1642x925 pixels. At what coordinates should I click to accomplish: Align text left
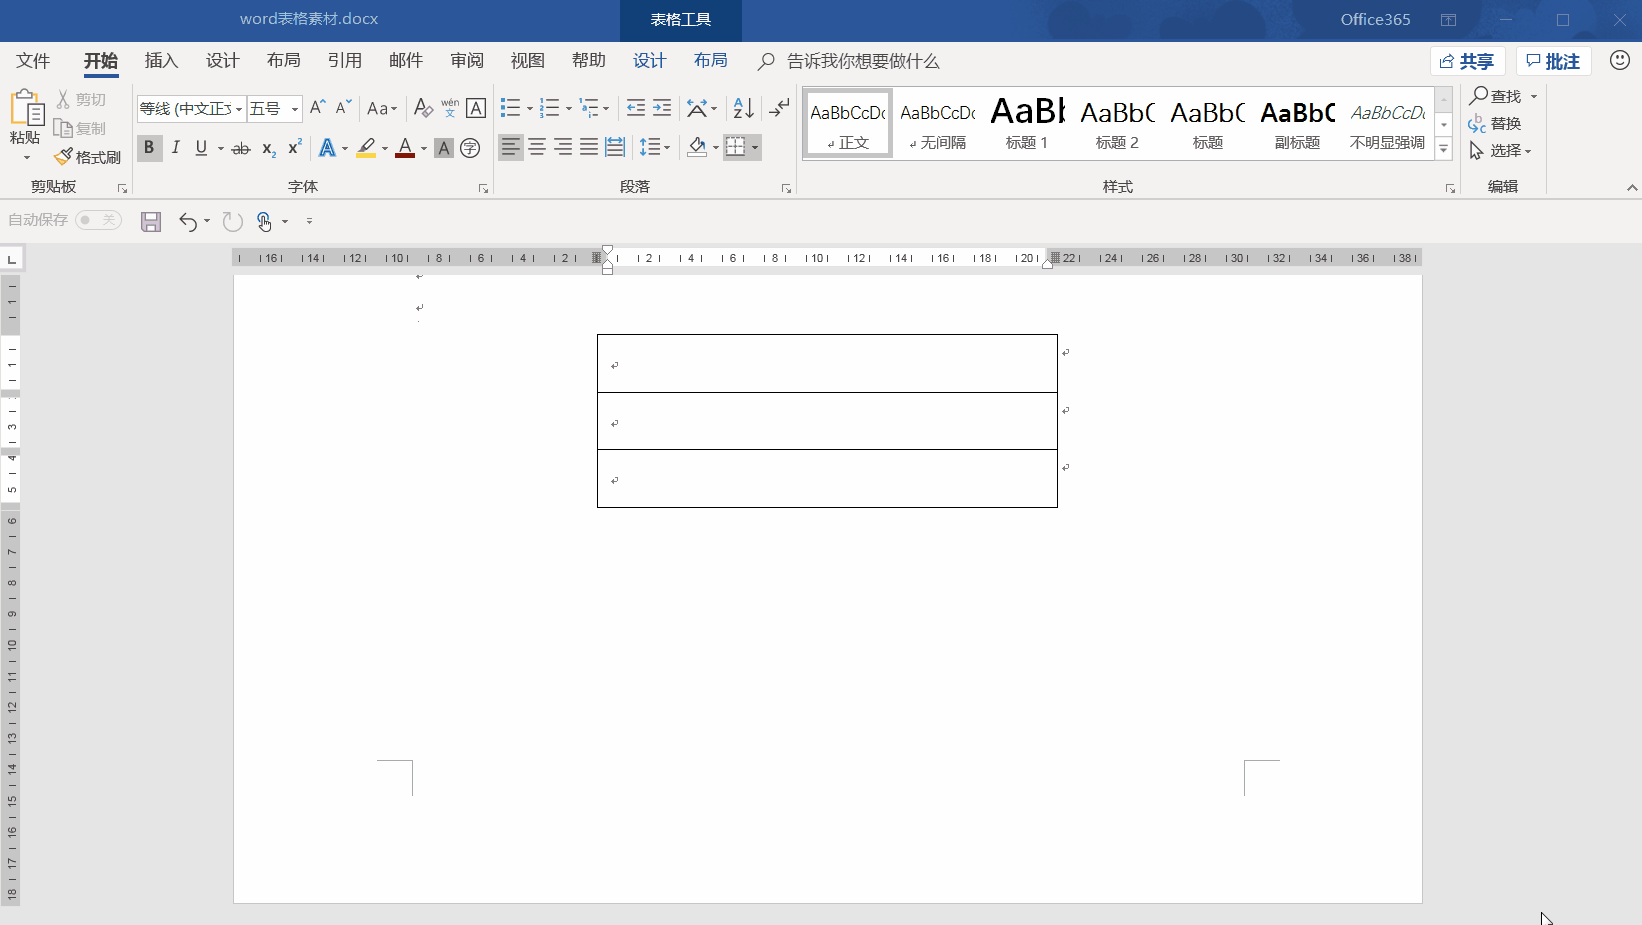pyautogui.click(x=510, y=148)
